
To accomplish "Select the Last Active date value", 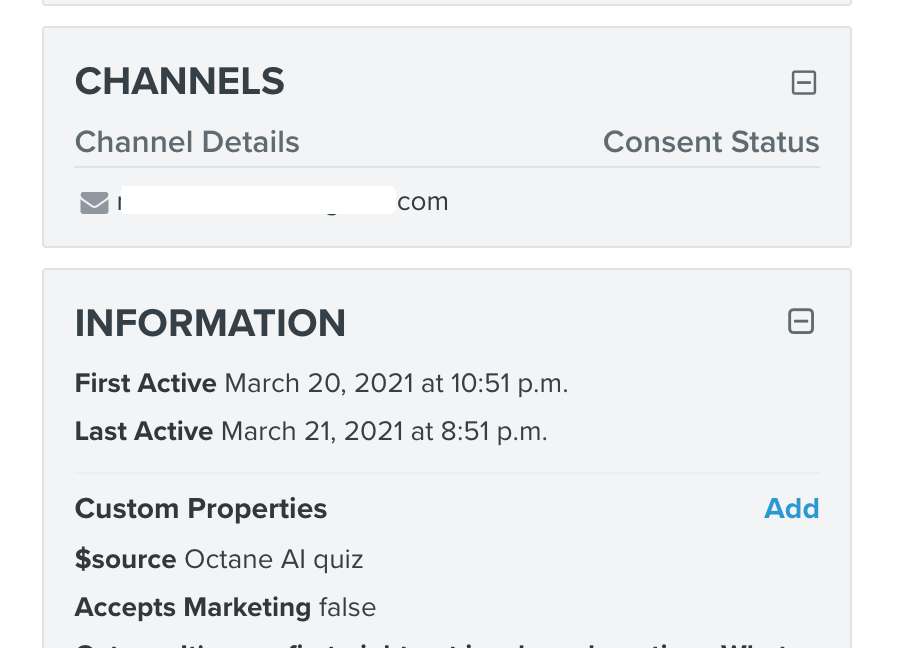I will click(384, 432).
